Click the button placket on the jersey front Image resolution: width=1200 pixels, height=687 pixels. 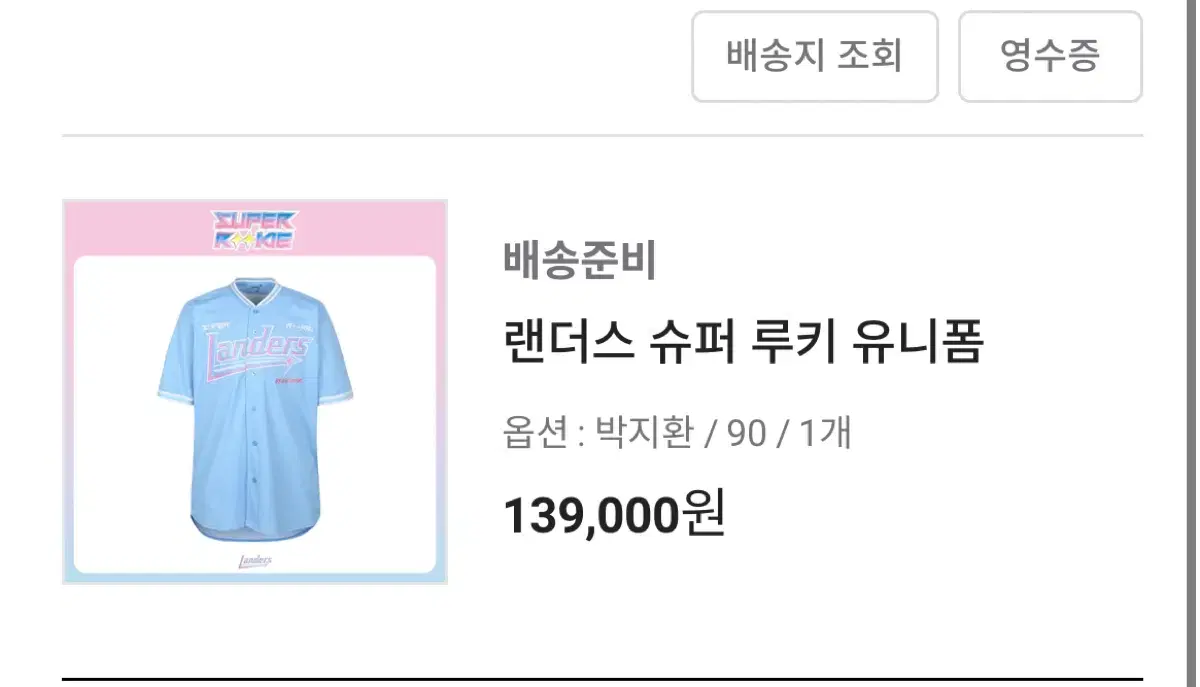tap(255, 420)
